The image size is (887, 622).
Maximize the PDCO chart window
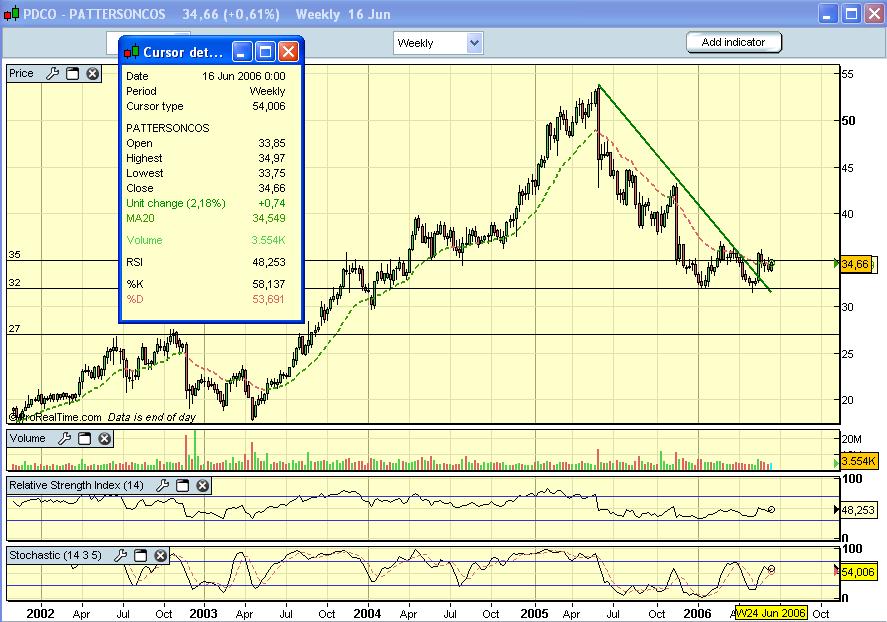click(851, 14)
